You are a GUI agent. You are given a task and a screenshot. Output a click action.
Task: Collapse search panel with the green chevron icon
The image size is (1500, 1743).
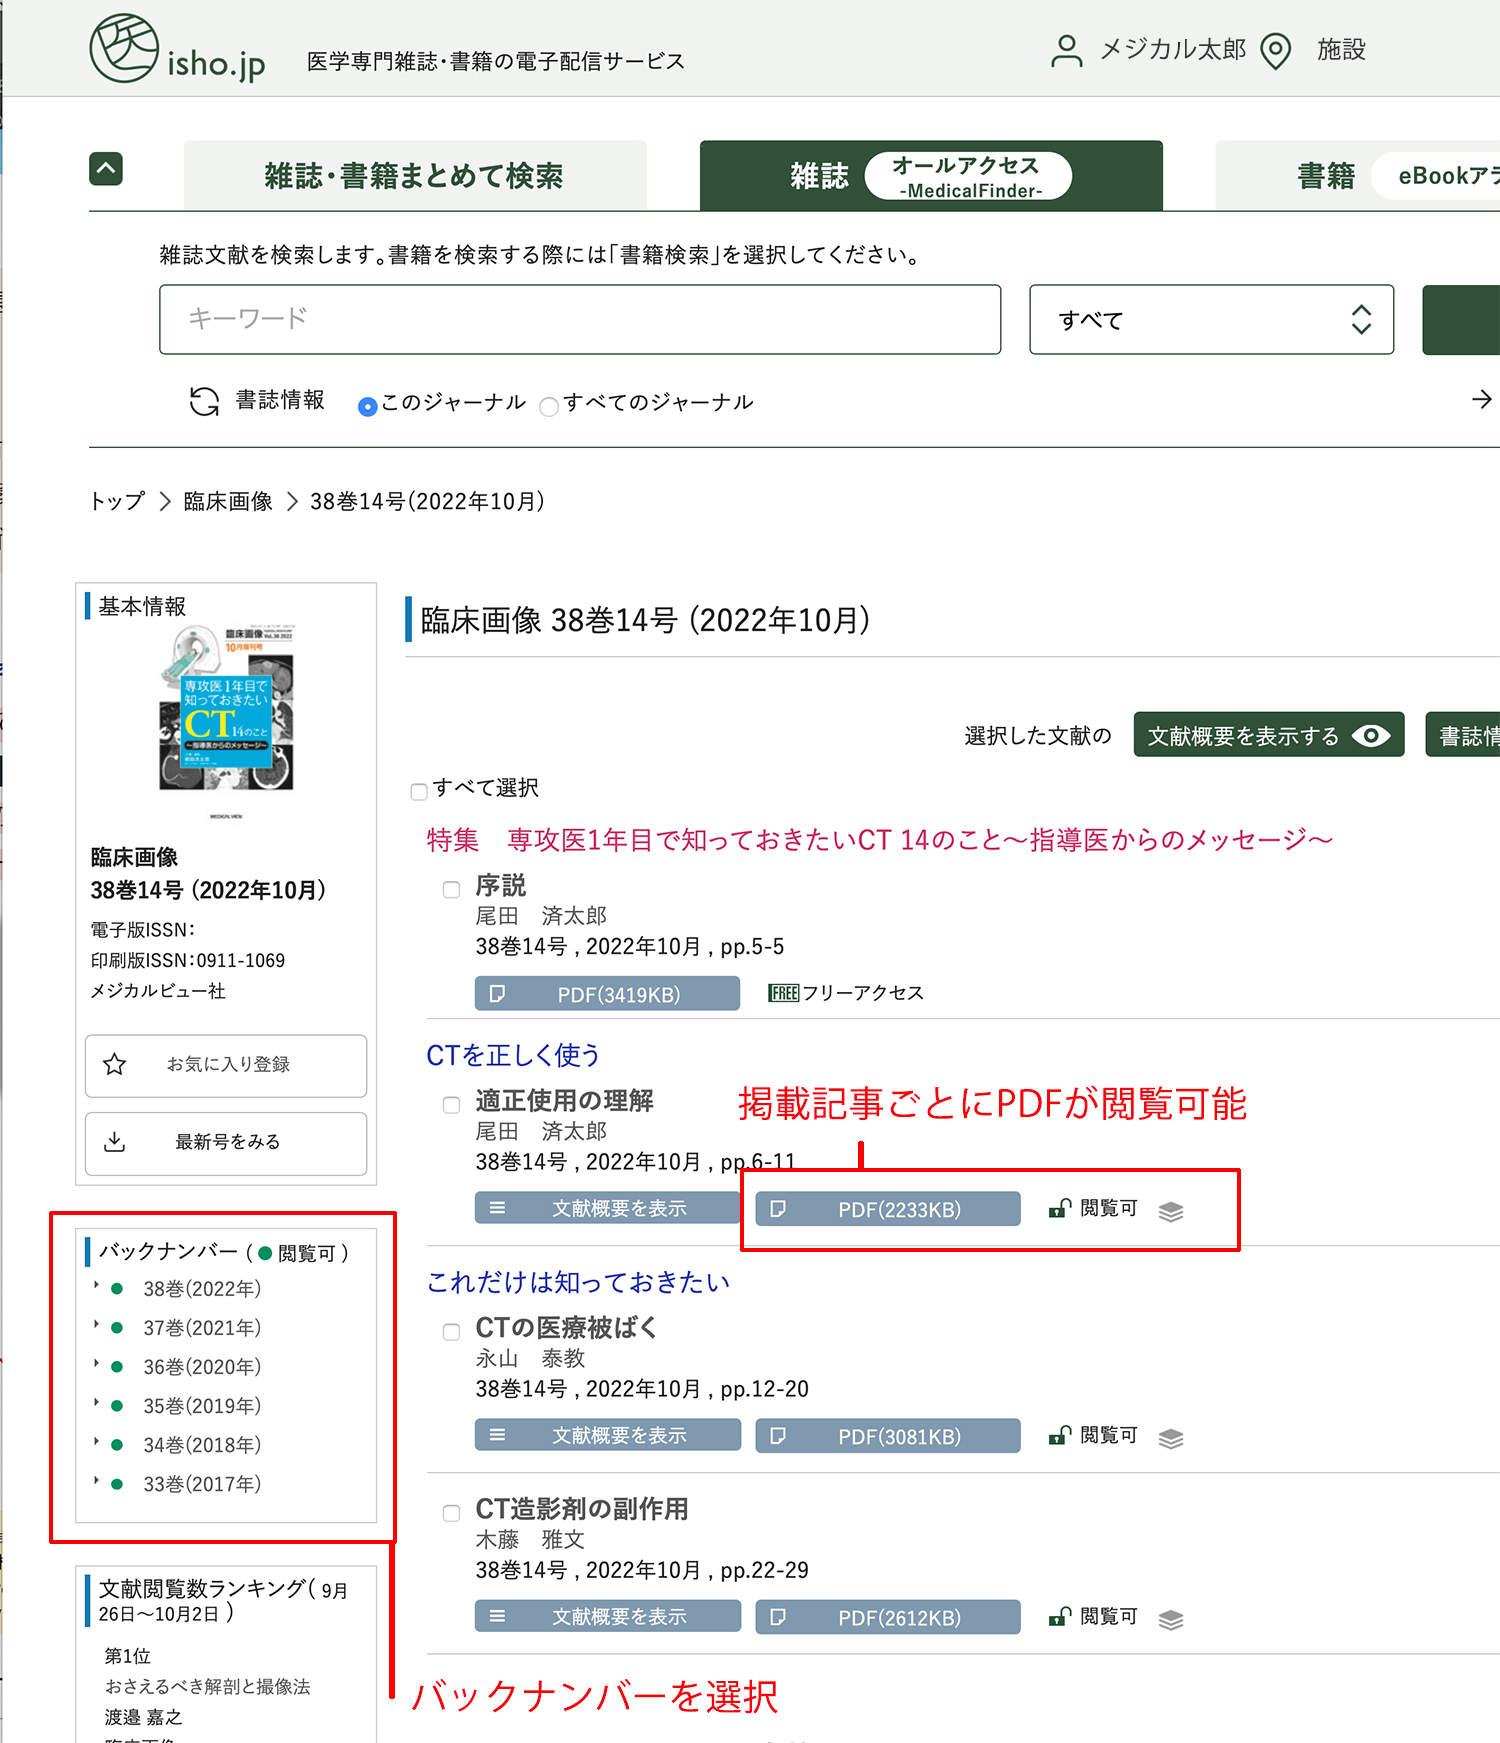(x=106, y=169)
